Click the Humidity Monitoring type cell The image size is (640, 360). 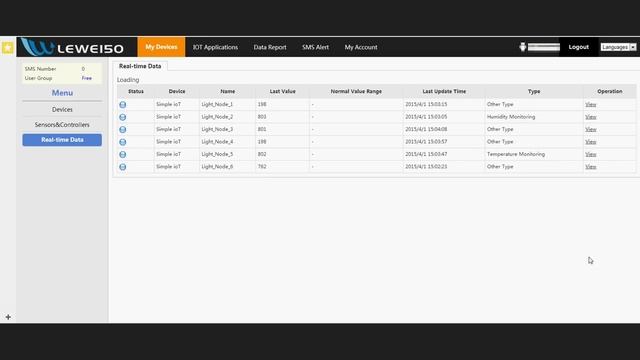click(511, 117)
